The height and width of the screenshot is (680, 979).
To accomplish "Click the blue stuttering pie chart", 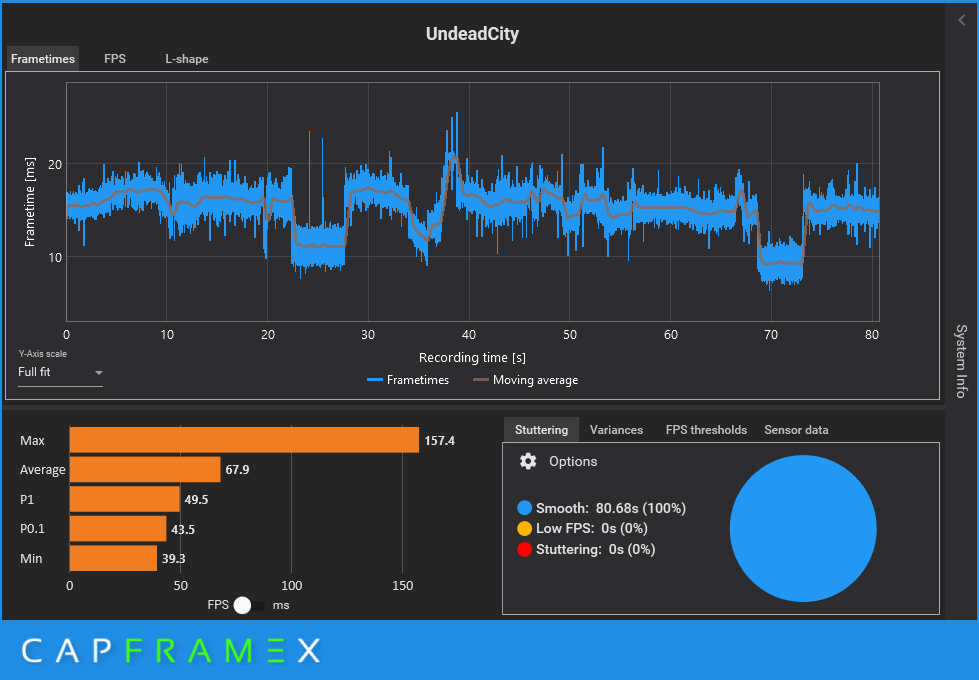I will click(803, 528).
